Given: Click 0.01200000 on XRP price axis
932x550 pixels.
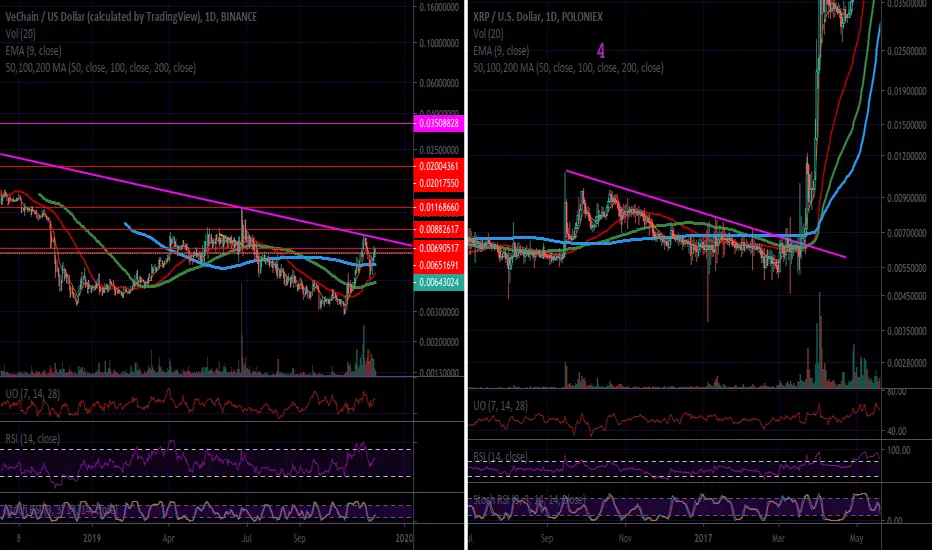Looking at the screenshot, I should 907,156.
